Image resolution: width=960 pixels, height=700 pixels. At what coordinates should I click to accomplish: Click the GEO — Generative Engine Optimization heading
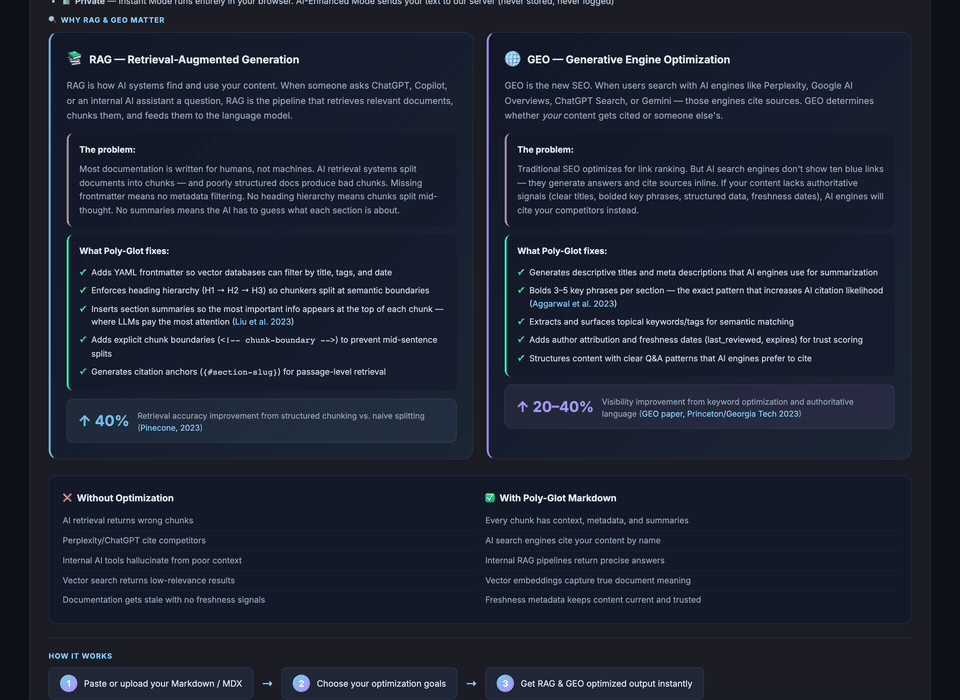629,59
